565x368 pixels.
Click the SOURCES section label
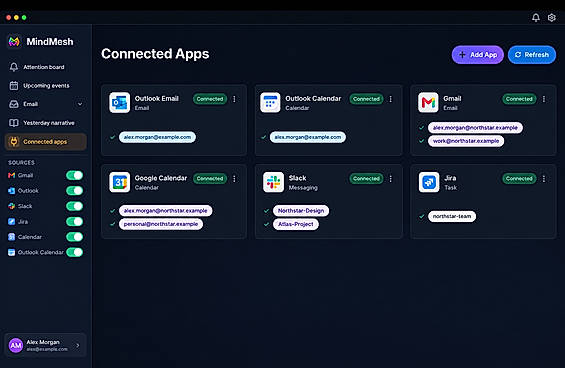pyautogui.click(x=21, y=163)
